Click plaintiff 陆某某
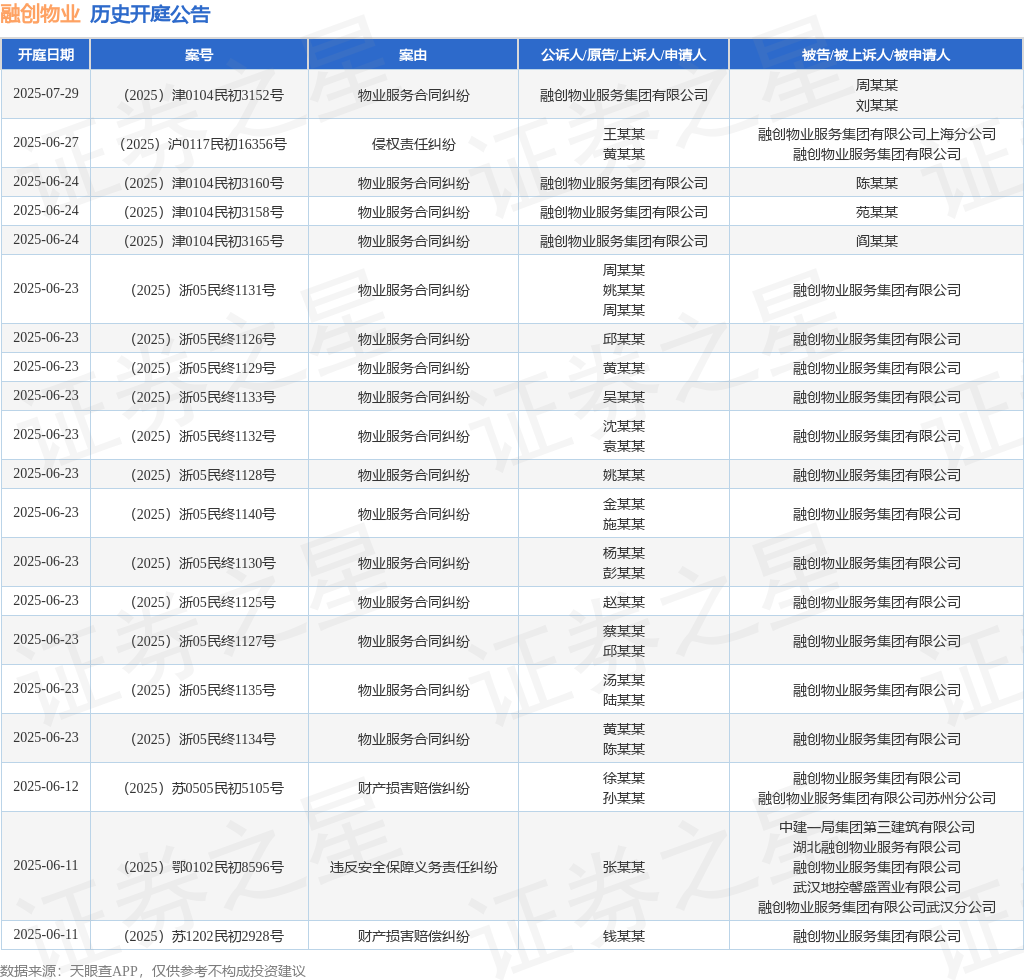 624,700
